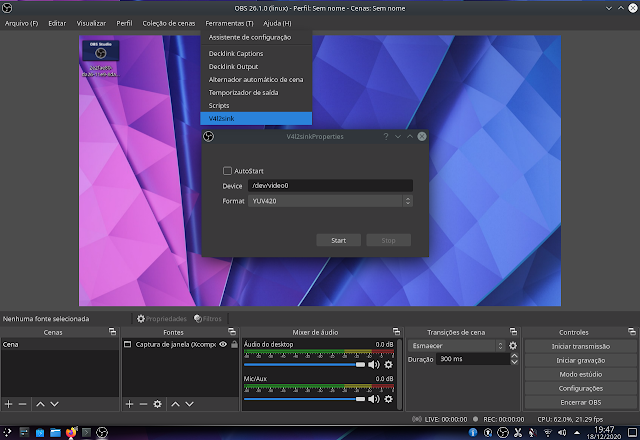Open application launcher in taskbar

click(x=7, y=432)
